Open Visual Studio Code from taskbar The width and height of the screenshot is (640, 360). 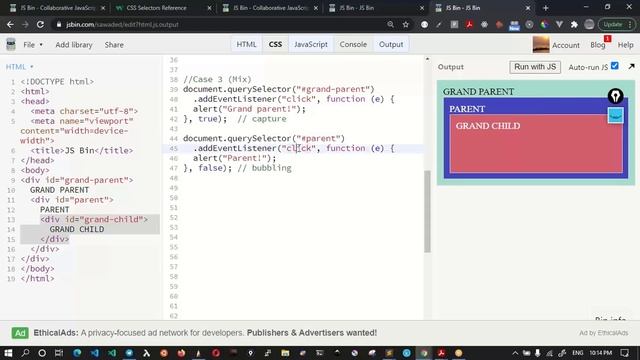95,353
